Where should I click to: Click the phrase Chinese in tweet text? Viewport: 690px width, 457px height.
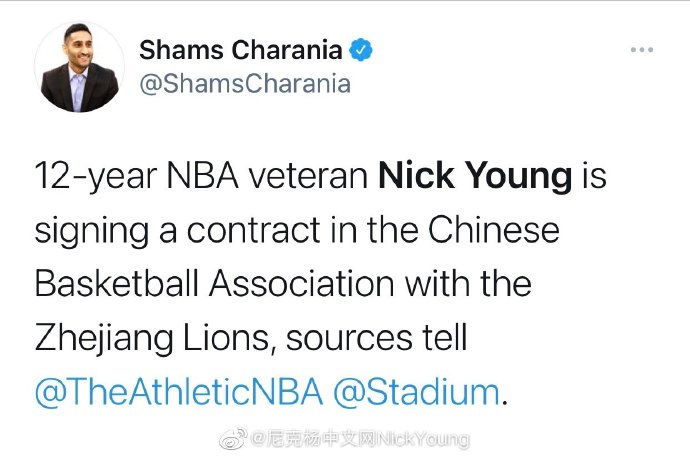pos(494,230)
